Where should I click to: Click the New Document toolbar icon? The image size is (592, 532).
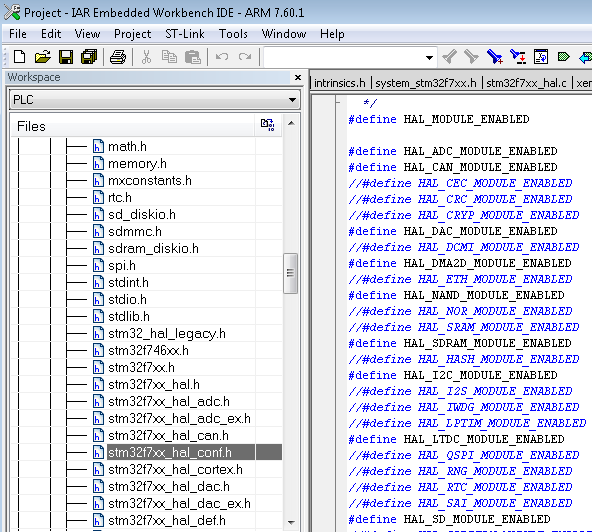coord(20,57)
